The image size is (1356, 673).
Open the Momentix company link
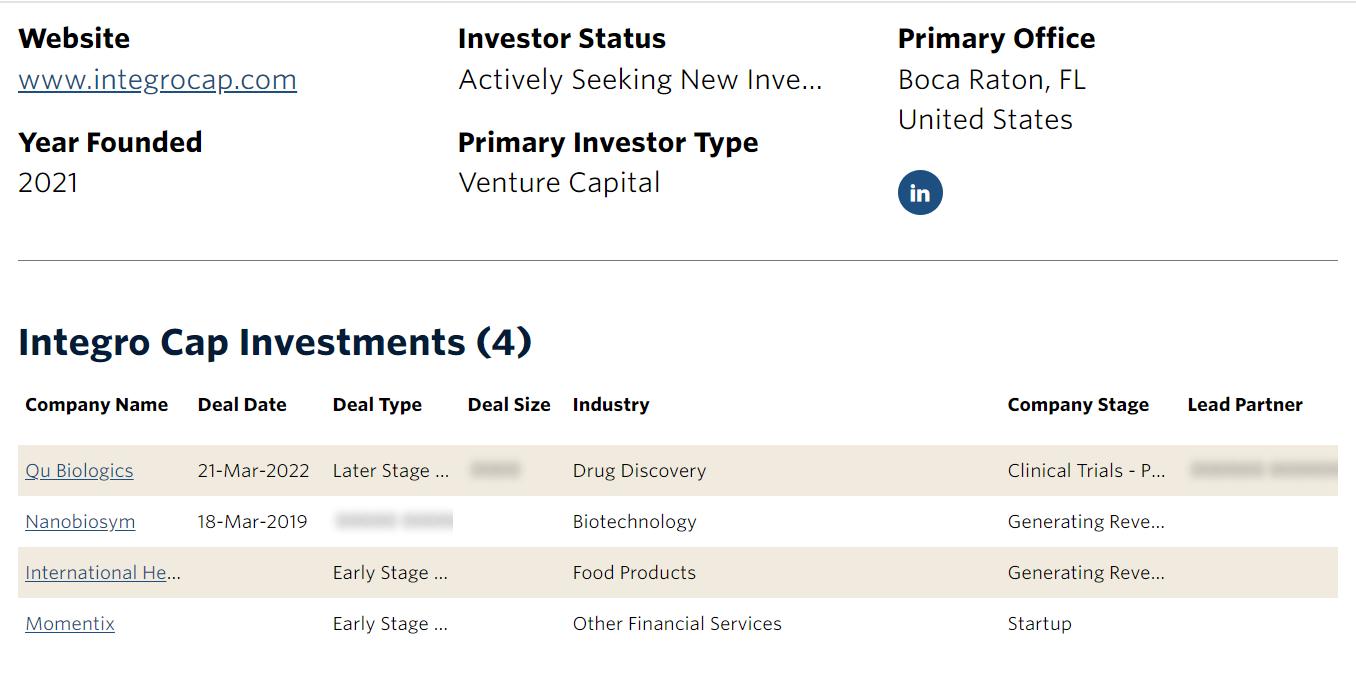[70, 624]
